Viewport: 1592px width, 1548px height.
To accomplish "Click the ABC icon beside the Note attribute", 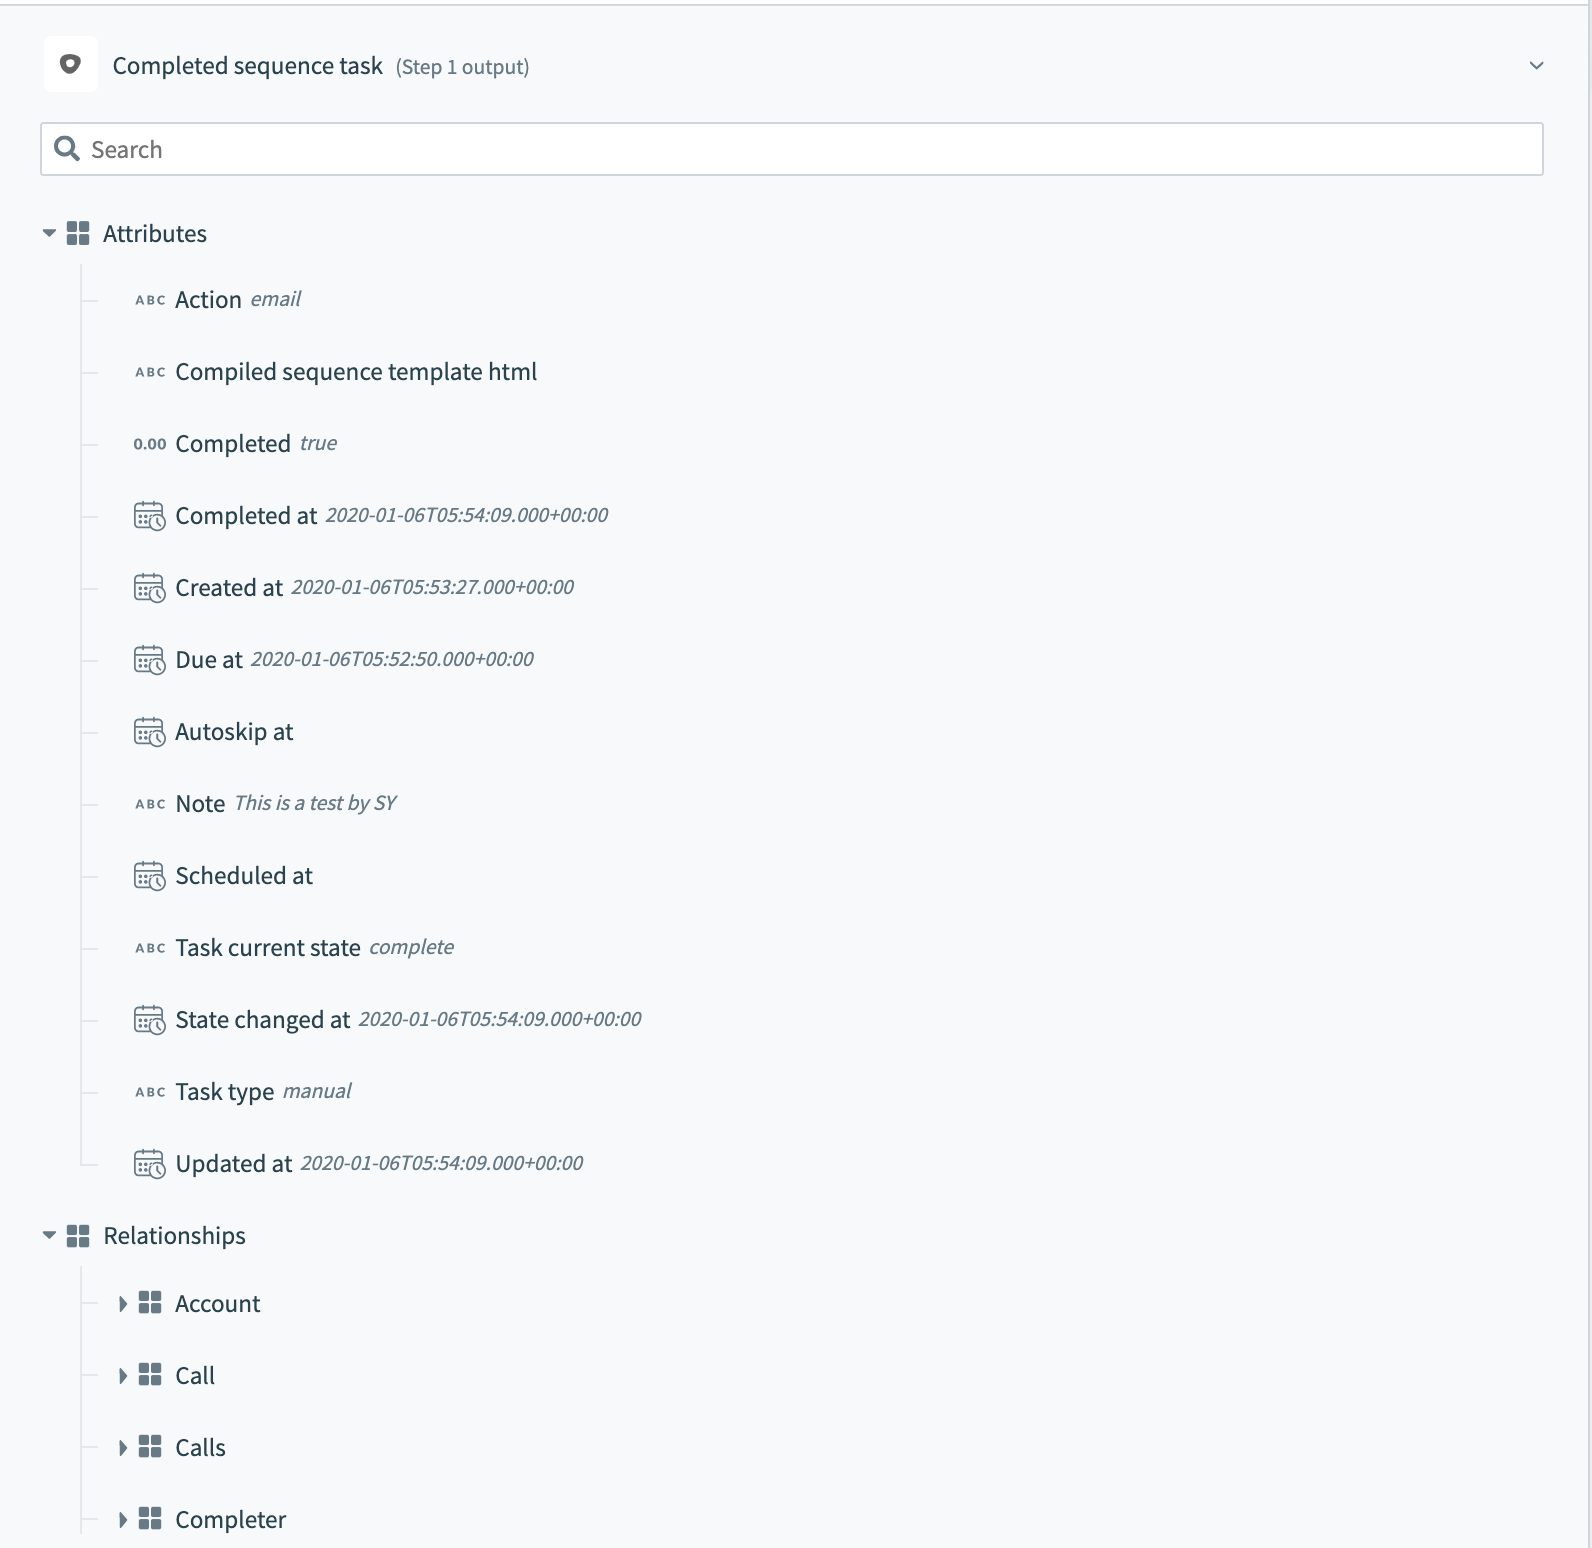I will [149, 803].
